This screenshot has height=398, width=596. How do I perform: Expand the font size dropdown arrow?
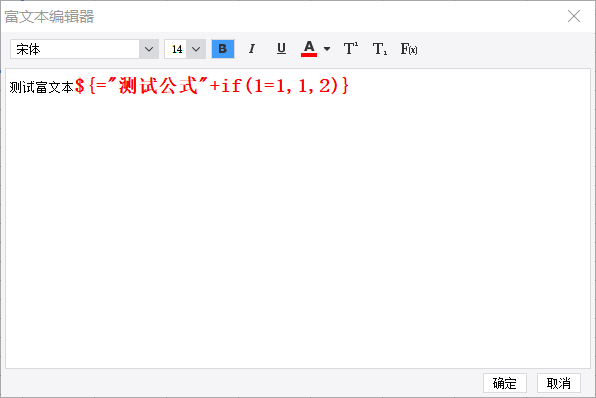pos(196,49)
